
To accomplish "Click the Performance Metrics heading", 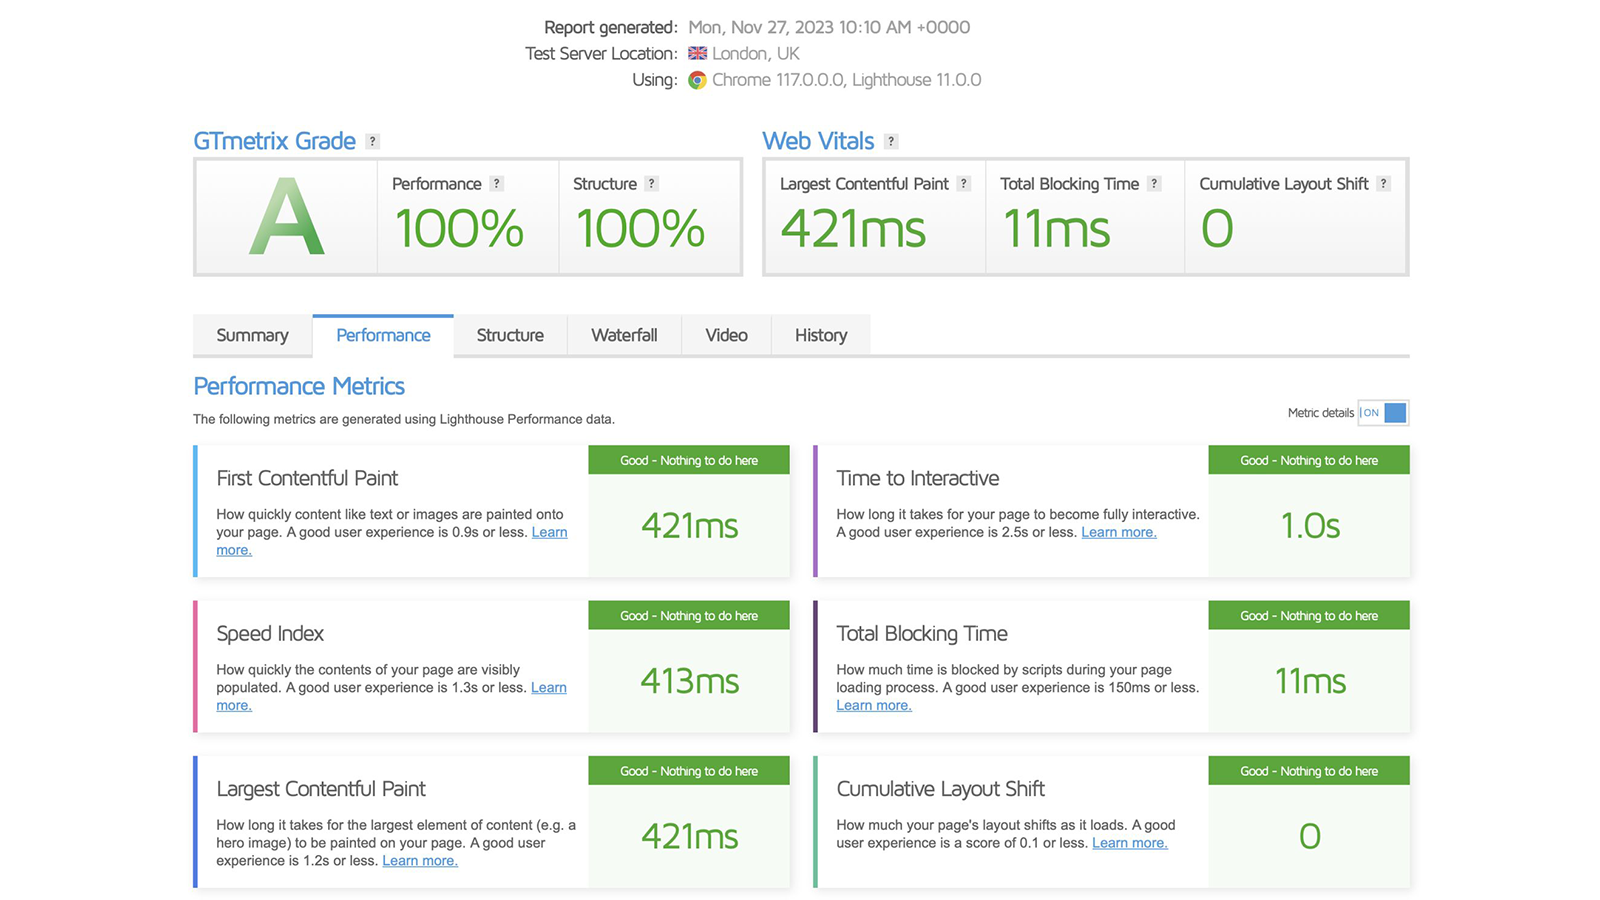I will click(299, 386).
